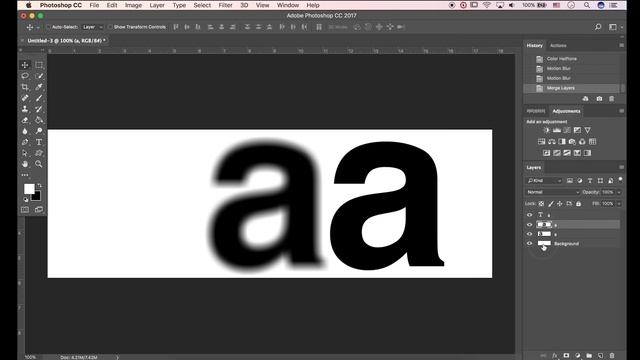Switch to the Actions tab

click(558, 46)
